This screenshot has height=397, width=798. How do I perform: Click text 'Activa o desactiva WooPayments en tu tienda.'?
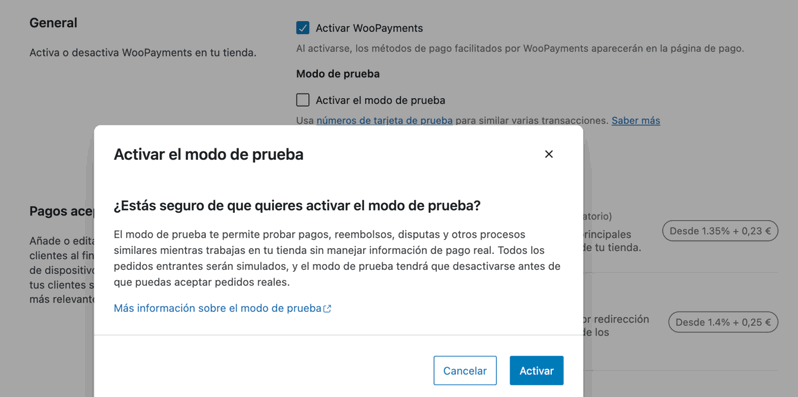(142, 52)
